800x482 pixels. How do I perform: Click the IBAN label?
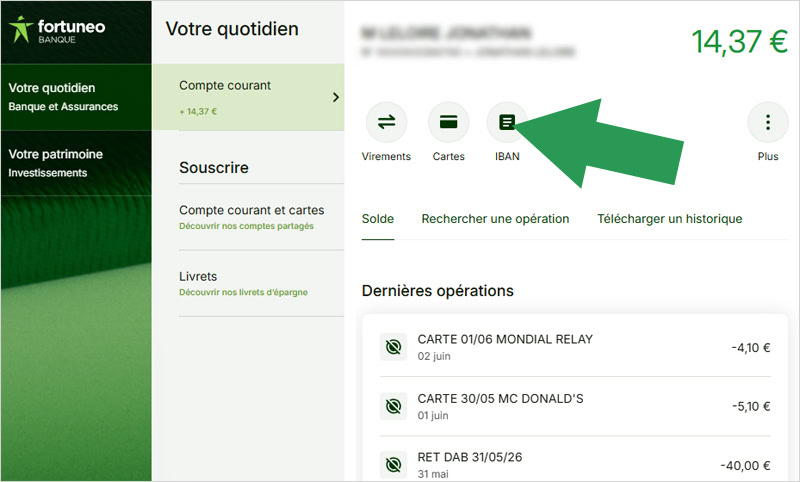click(507, 157)
